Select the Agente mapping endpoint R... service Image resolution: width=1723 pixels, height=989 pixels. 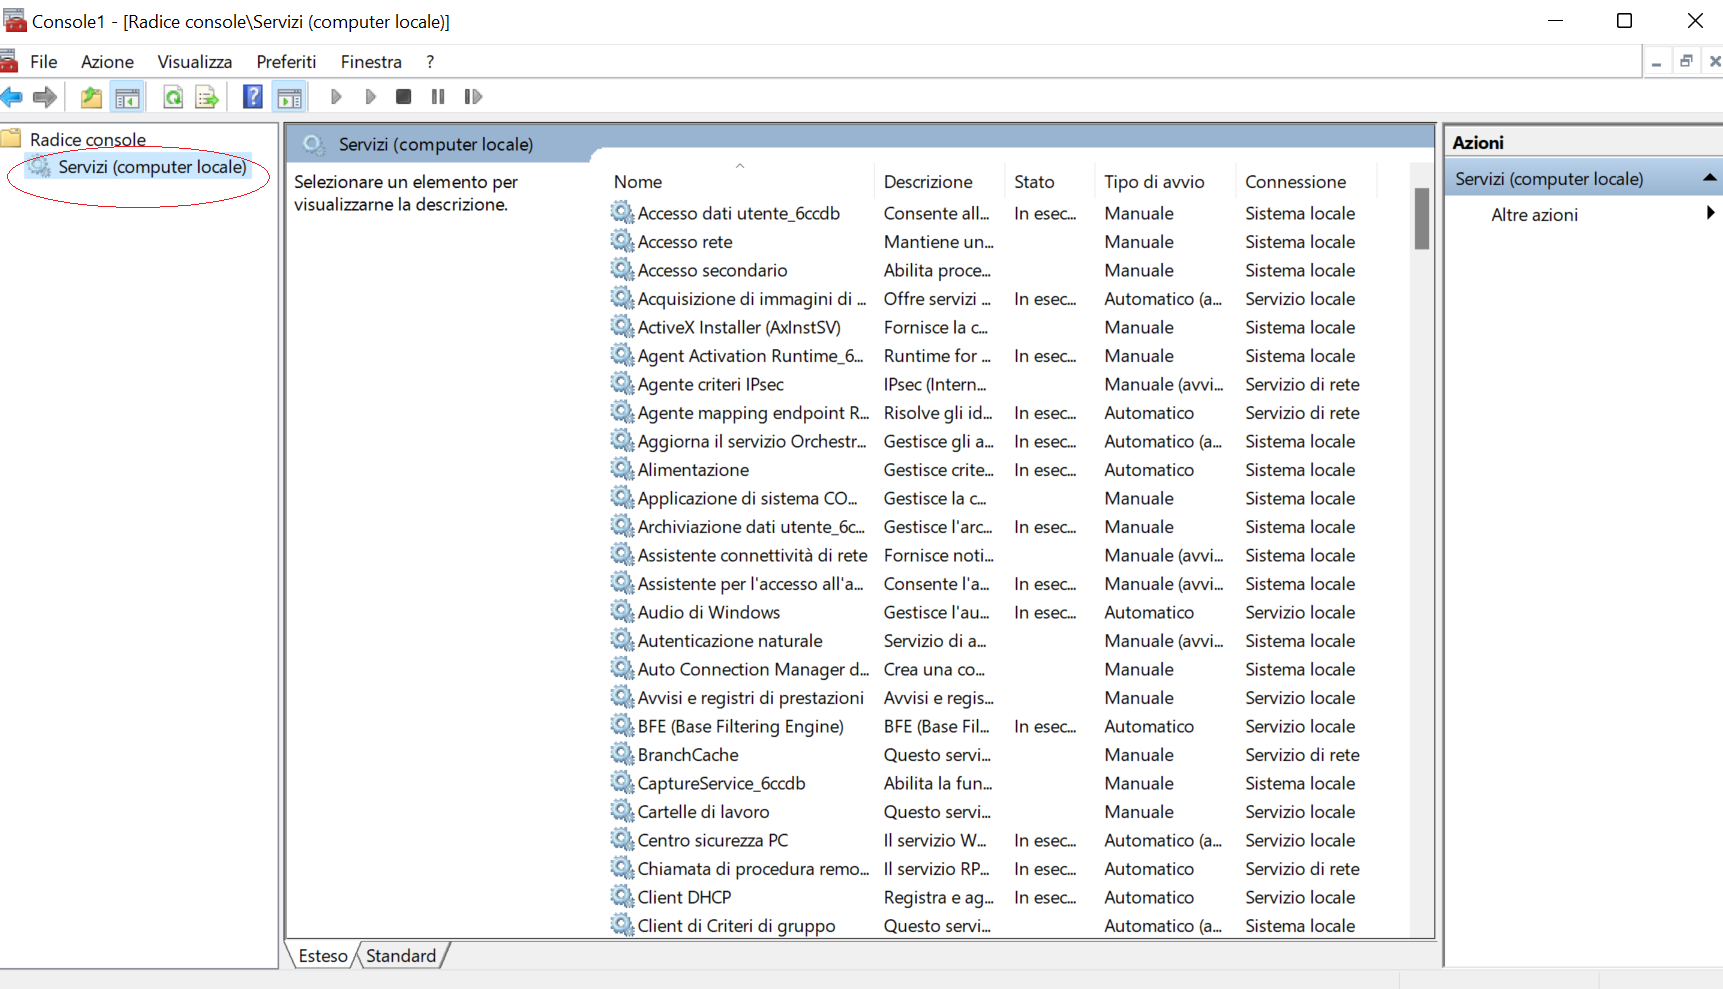[754, 412]
